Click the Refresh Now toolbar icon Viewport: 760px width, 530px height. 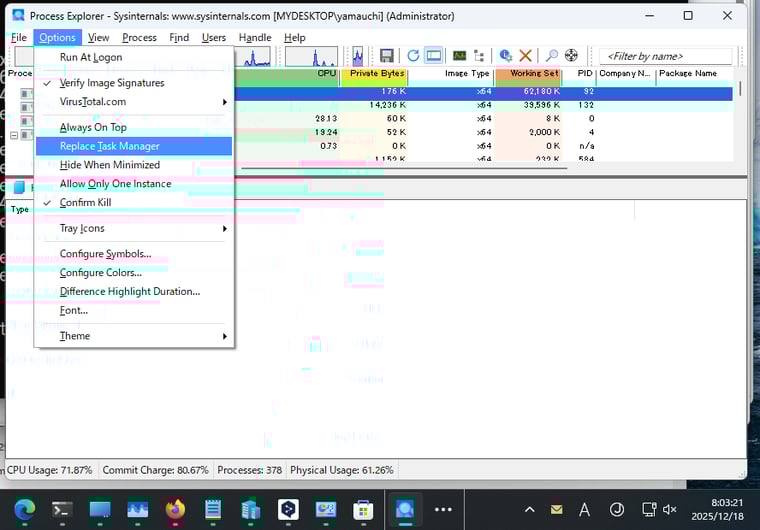[413, 56]
